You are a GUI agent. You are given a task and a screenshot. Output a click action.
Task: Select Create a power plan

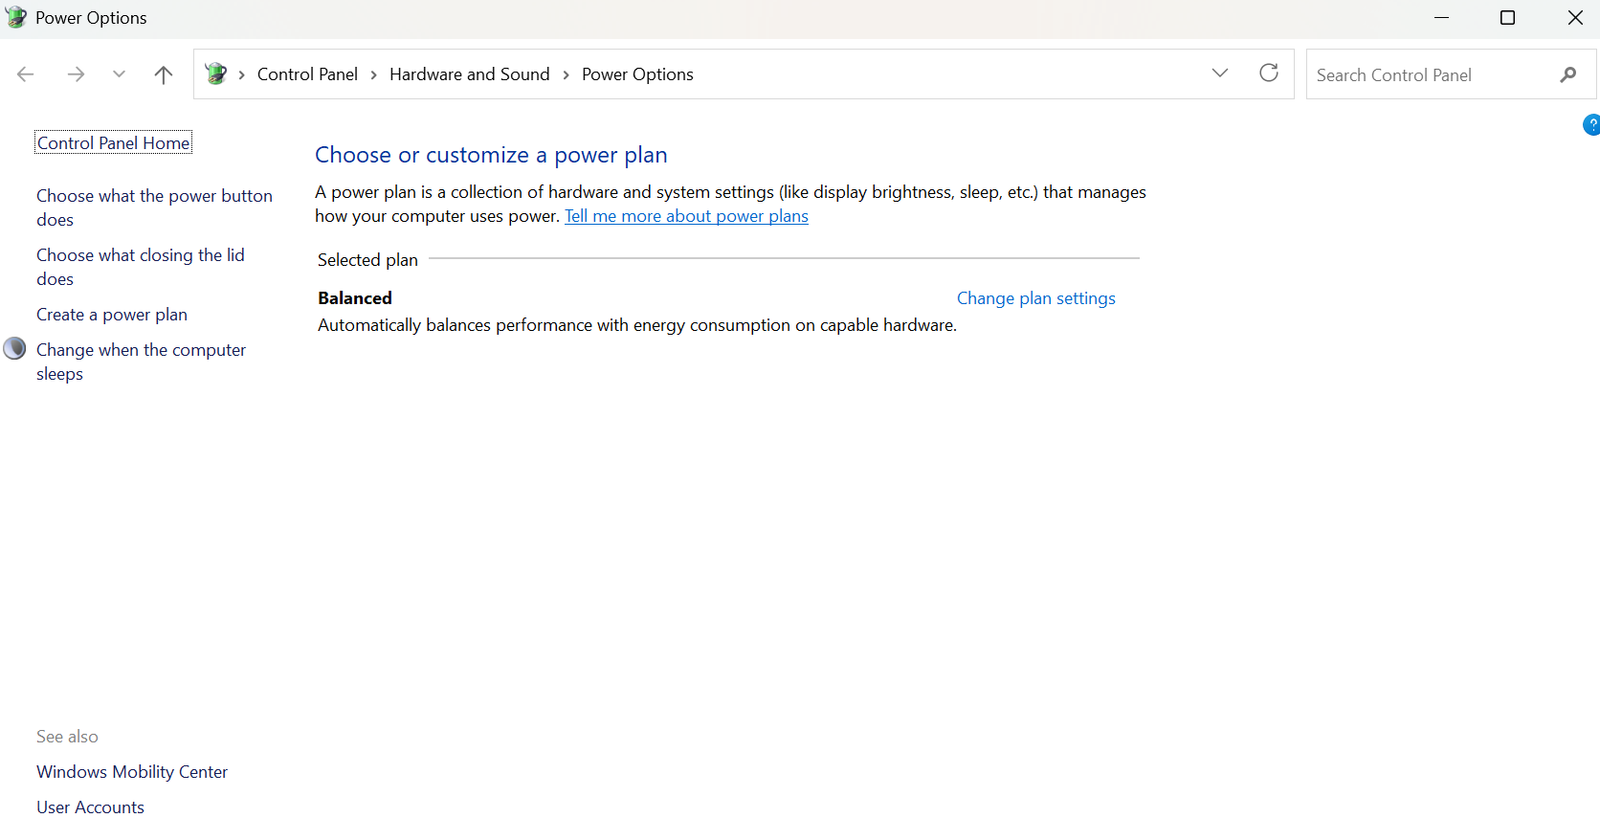click(112, 314)
